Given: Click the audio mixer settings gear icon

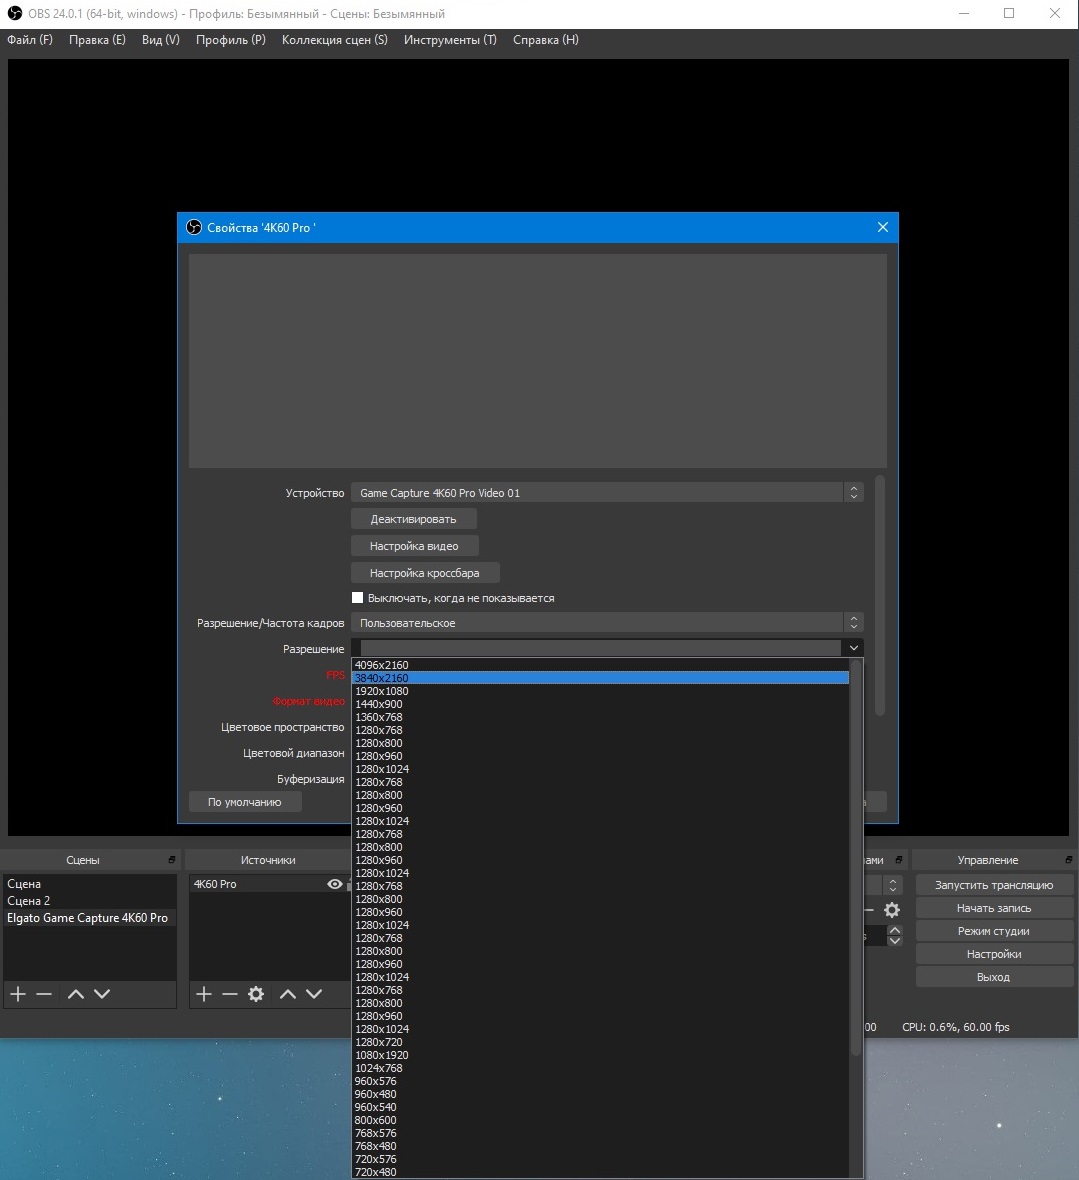Looking at the screenshot, I should (892, 911).
